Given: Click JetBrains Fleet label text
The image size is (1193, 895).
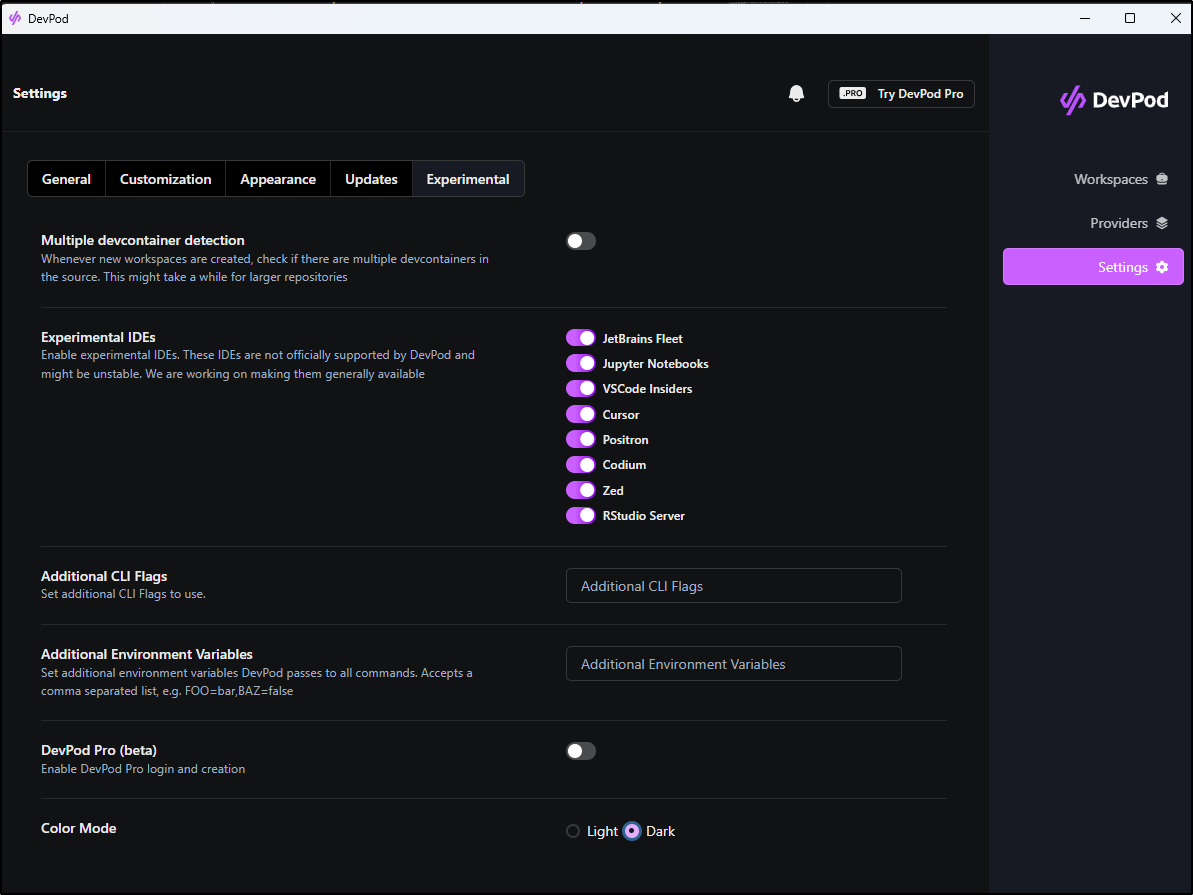Looking at the screenshot, I should [x=642, y=339].
